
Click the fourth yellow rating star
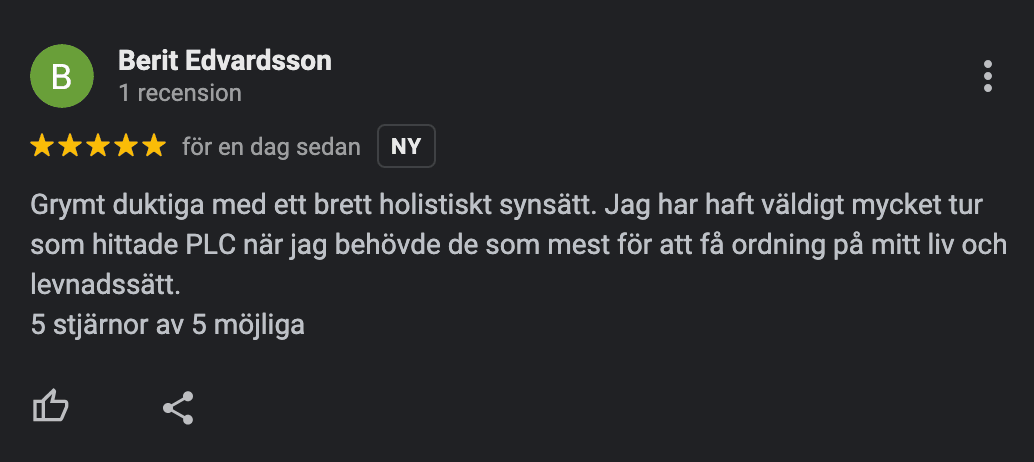point(126,146)
